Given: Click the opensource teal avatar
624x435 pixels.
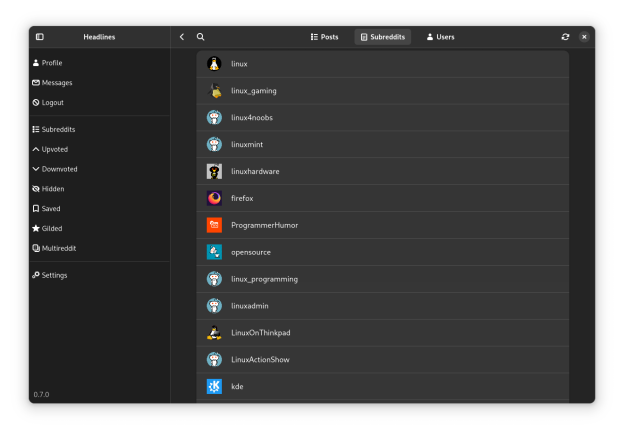Looking at the screenshot, I should pyautogui.click(x=214, y=252).
